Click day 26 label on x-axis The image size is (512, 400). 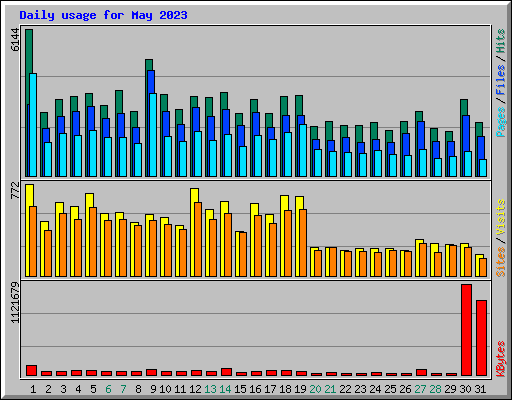[405, 389]
